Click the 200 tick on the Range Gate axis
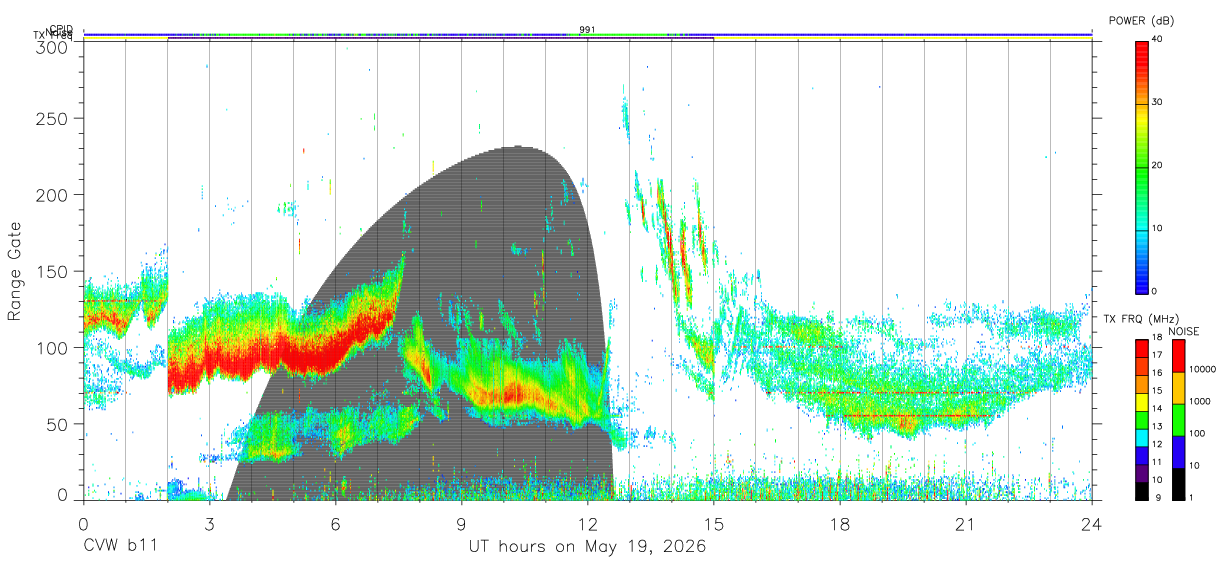The image size is (1228, 567). (52, 195)
